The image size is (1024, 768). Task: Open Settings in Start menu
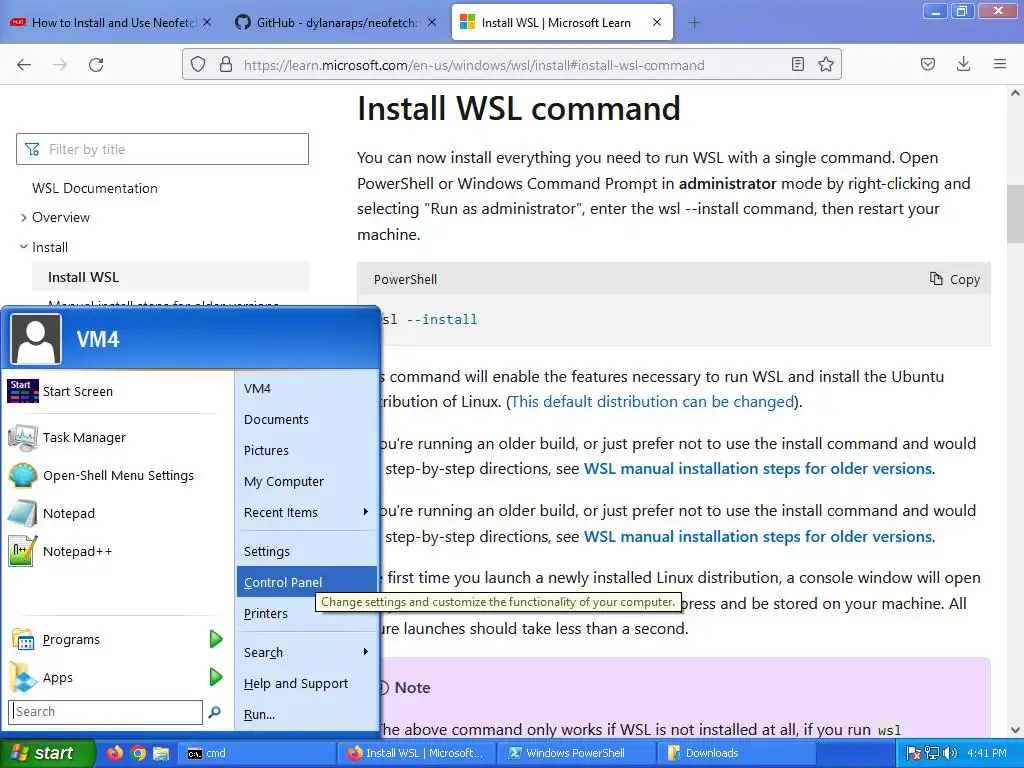tap(306, 551)
